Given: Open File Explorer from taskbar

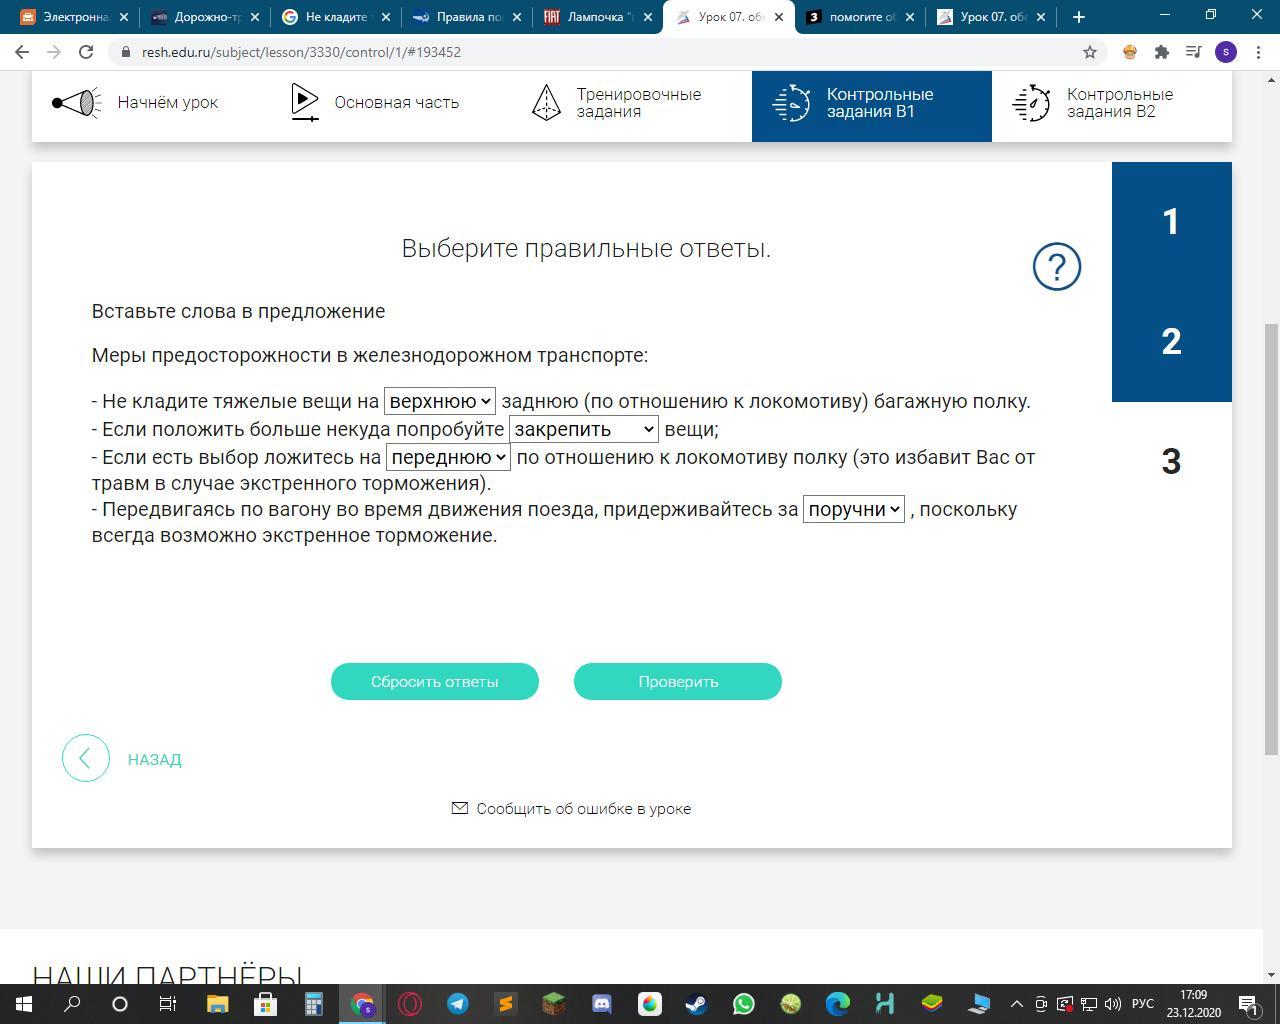Looking at the screenshot, I should click(x=217, y=1004).
